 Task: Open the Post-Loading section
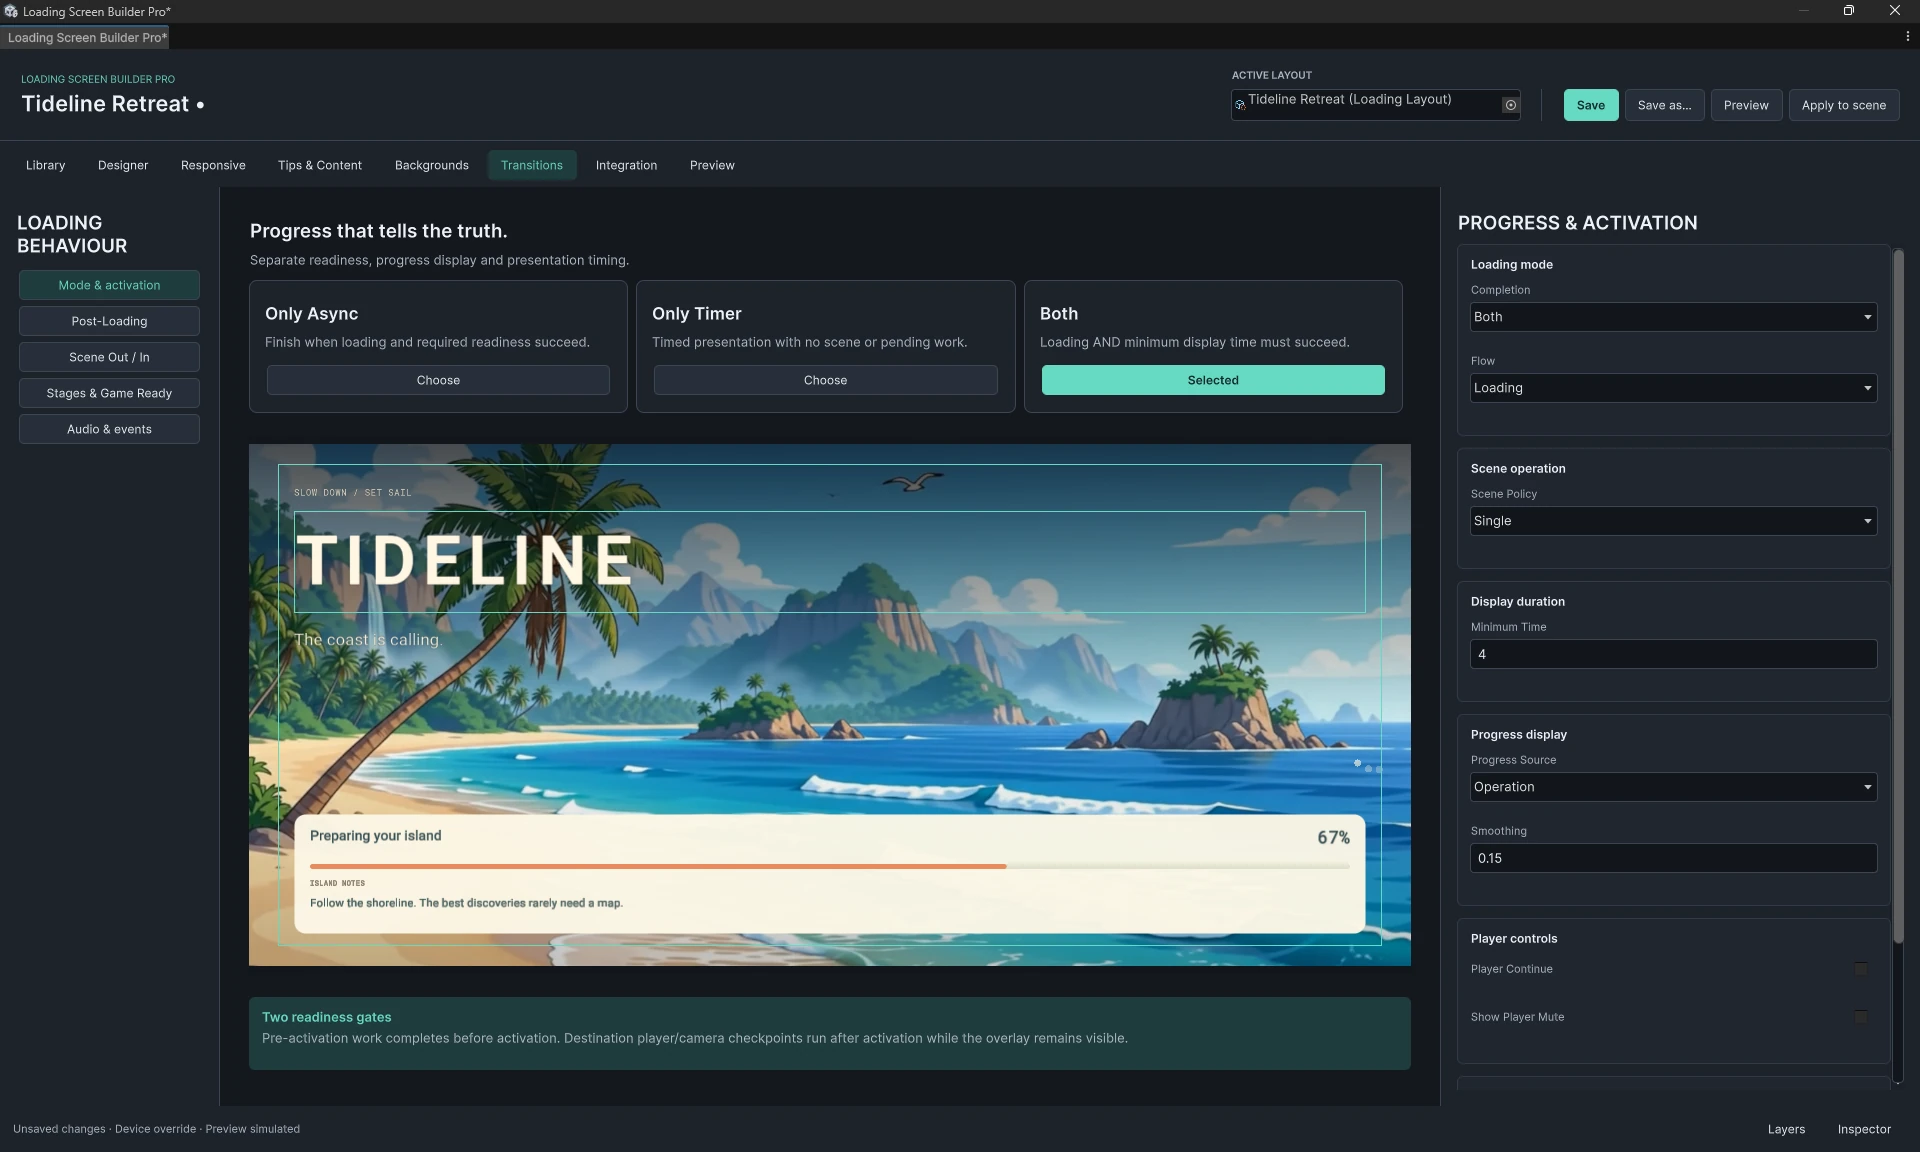tap(109, 321)
